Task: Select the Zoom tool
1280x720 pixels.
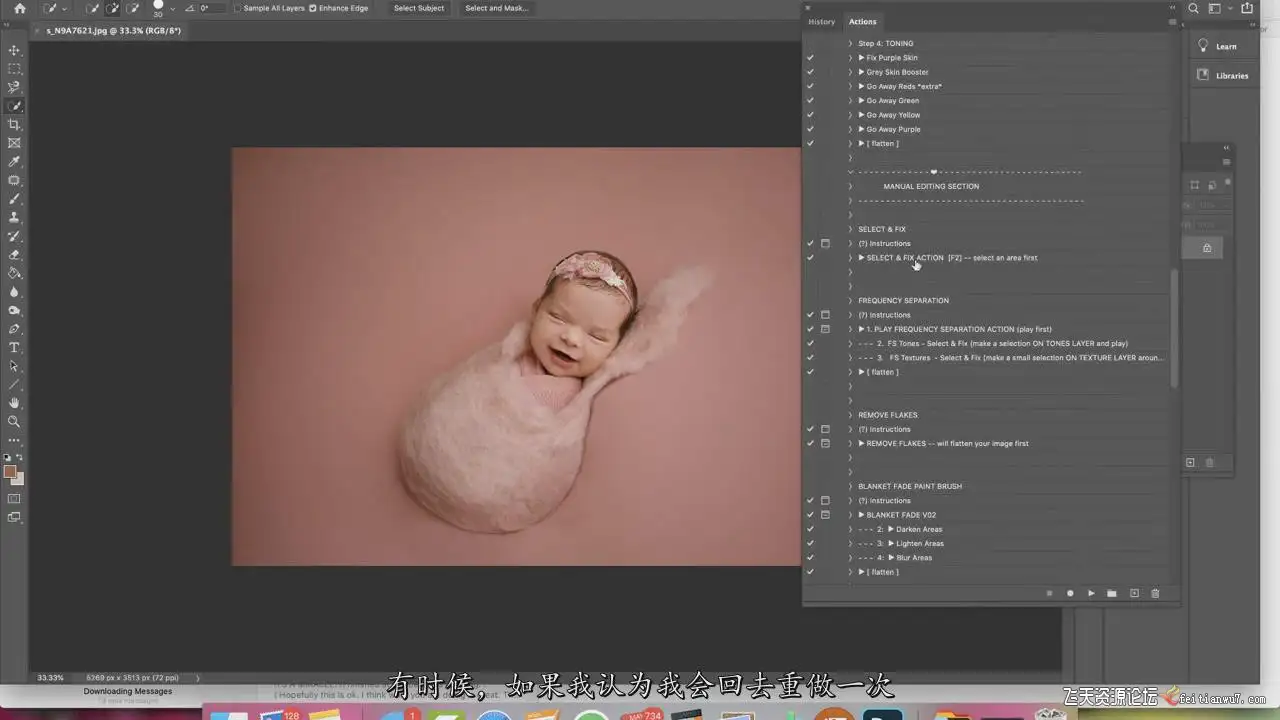Action: click(x=14, y=421)
